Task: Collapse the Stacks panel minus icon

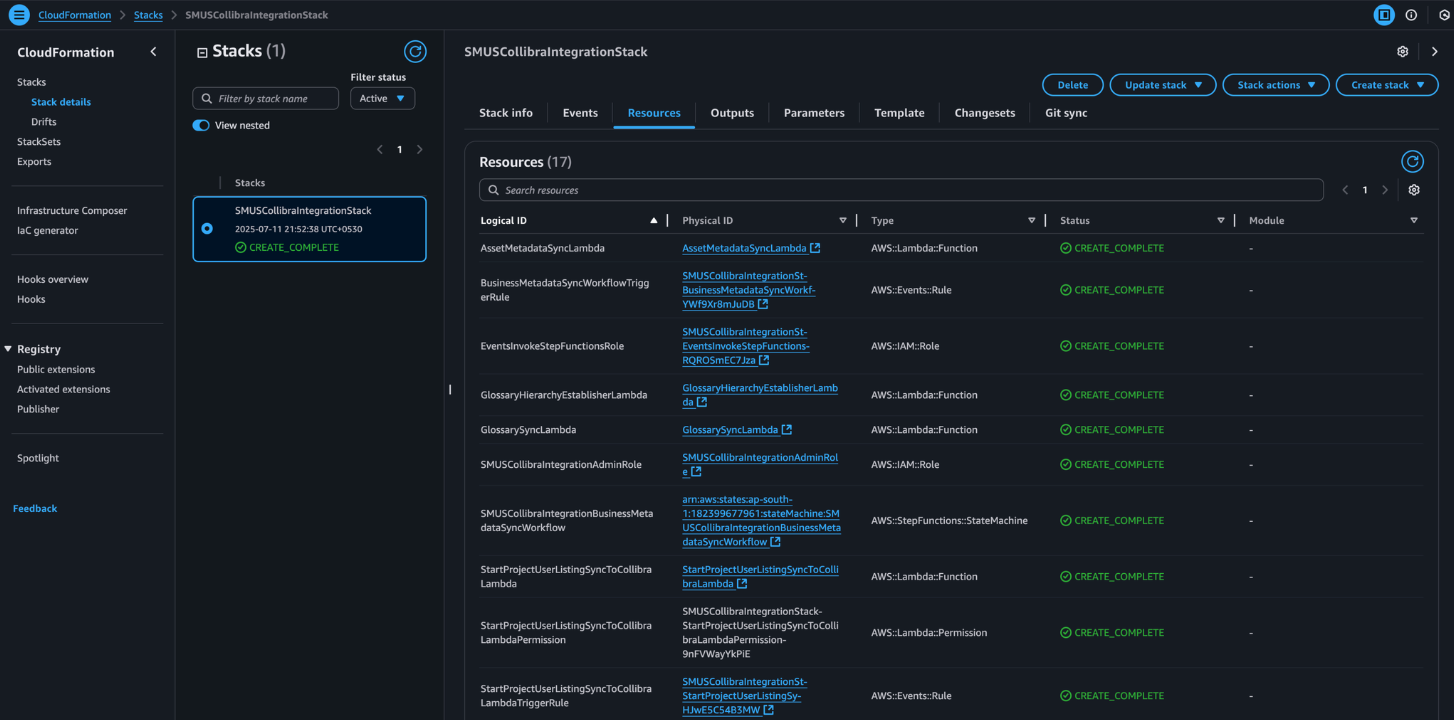Action: pyautogui.click(x=202, y=53)
